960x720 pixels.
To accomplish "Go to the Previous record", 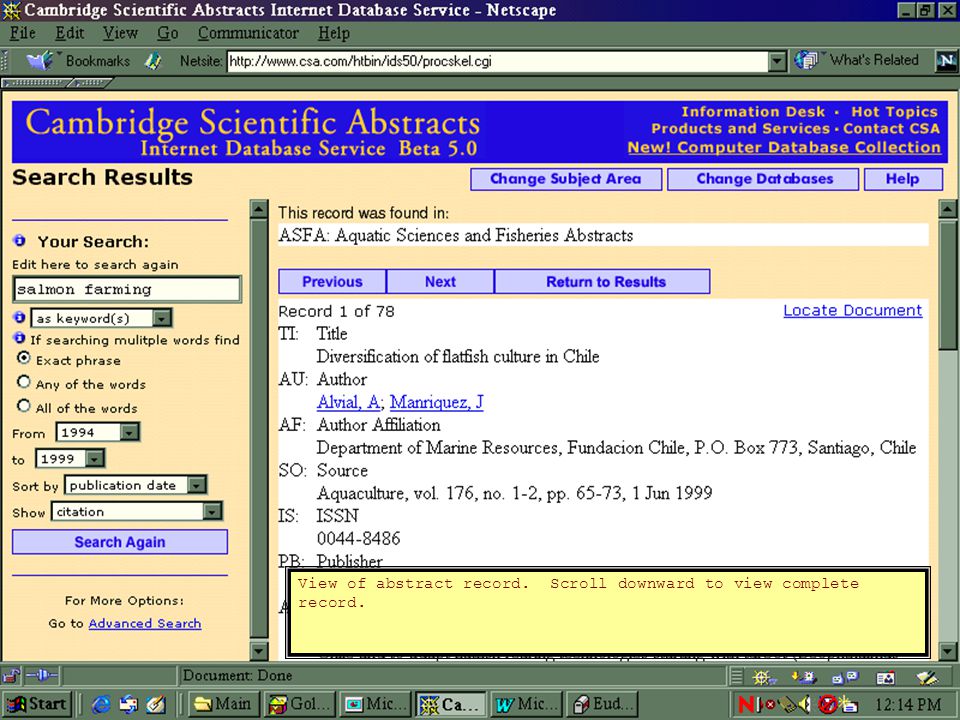I will [x=332, y=282].
